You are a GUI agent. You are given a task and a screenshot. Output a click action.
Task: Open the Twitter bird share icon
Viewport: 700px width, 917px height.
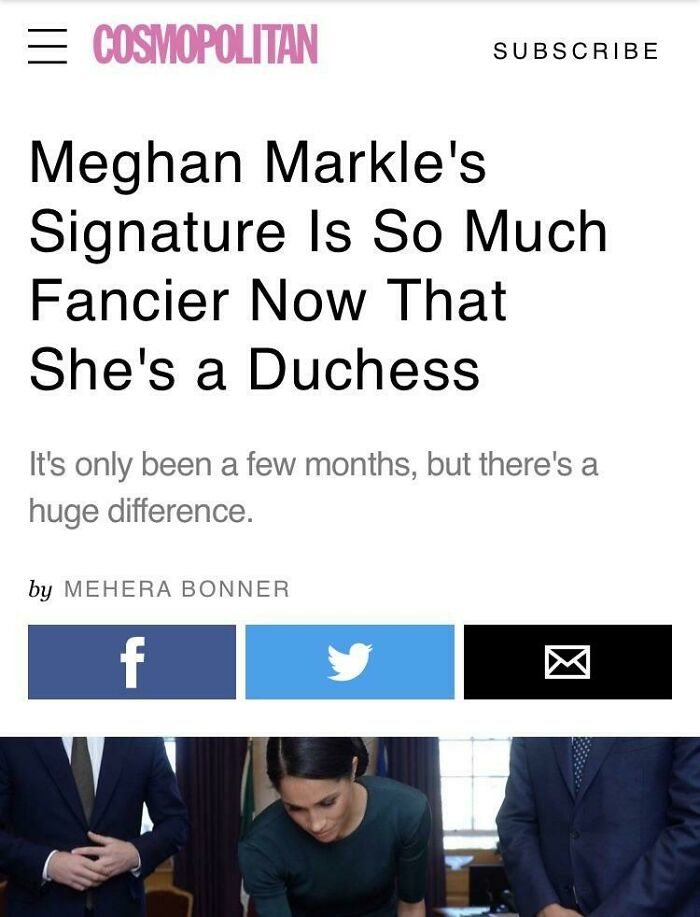coord(350,662)
